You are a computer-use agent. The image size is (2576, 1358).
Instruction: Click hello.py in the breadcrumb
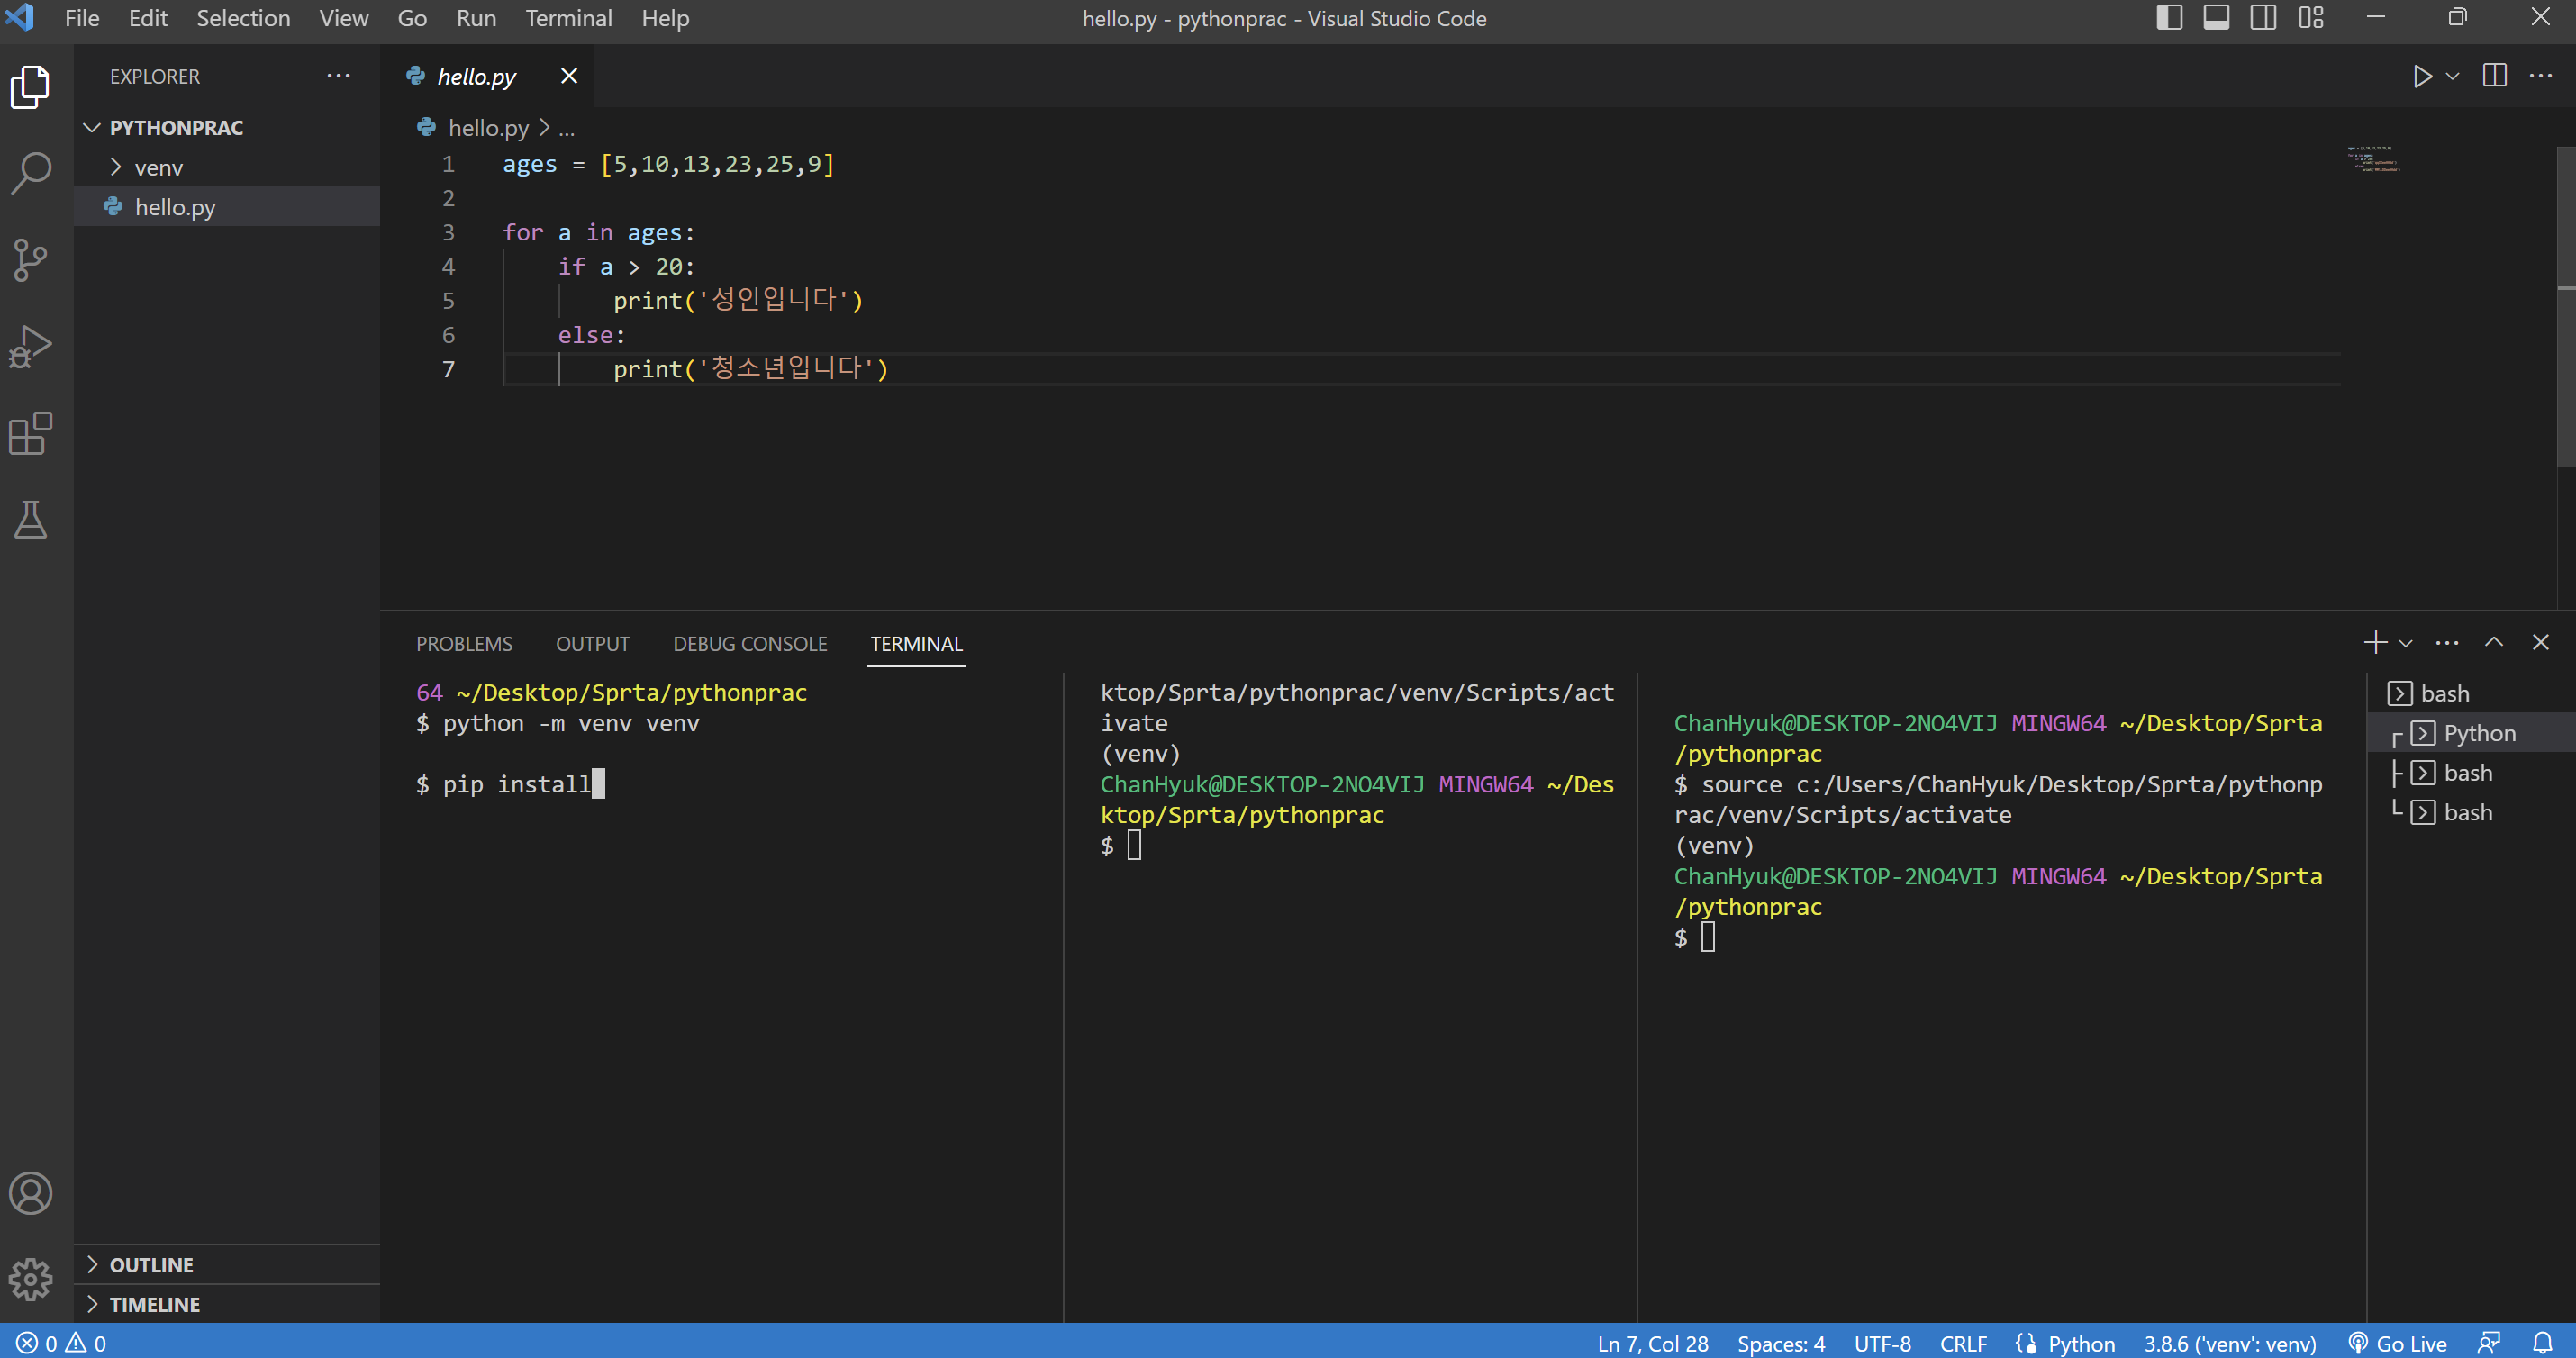pos(488,128)
